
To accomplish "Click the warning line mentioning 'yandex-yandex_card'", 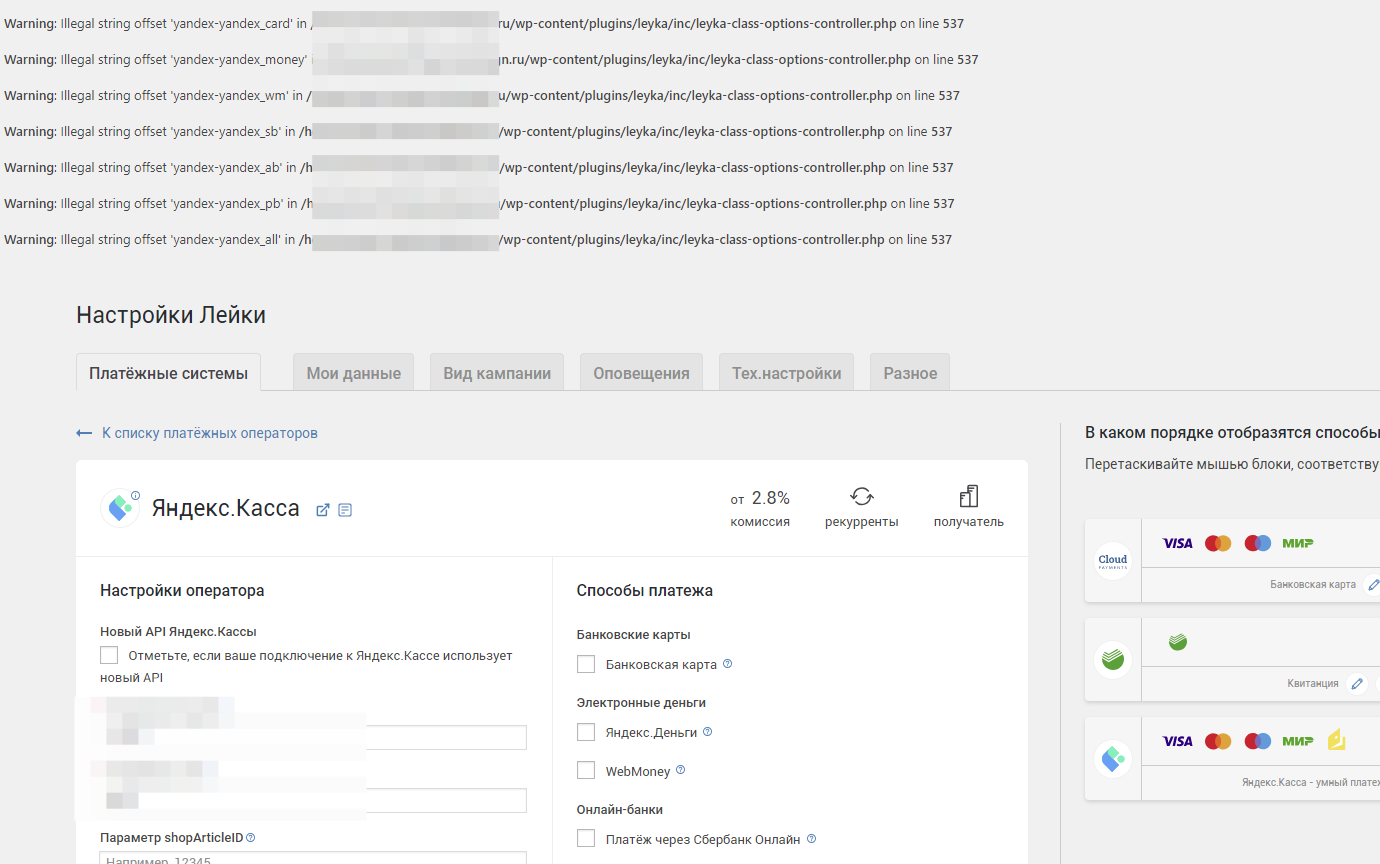I will point(484,23).
